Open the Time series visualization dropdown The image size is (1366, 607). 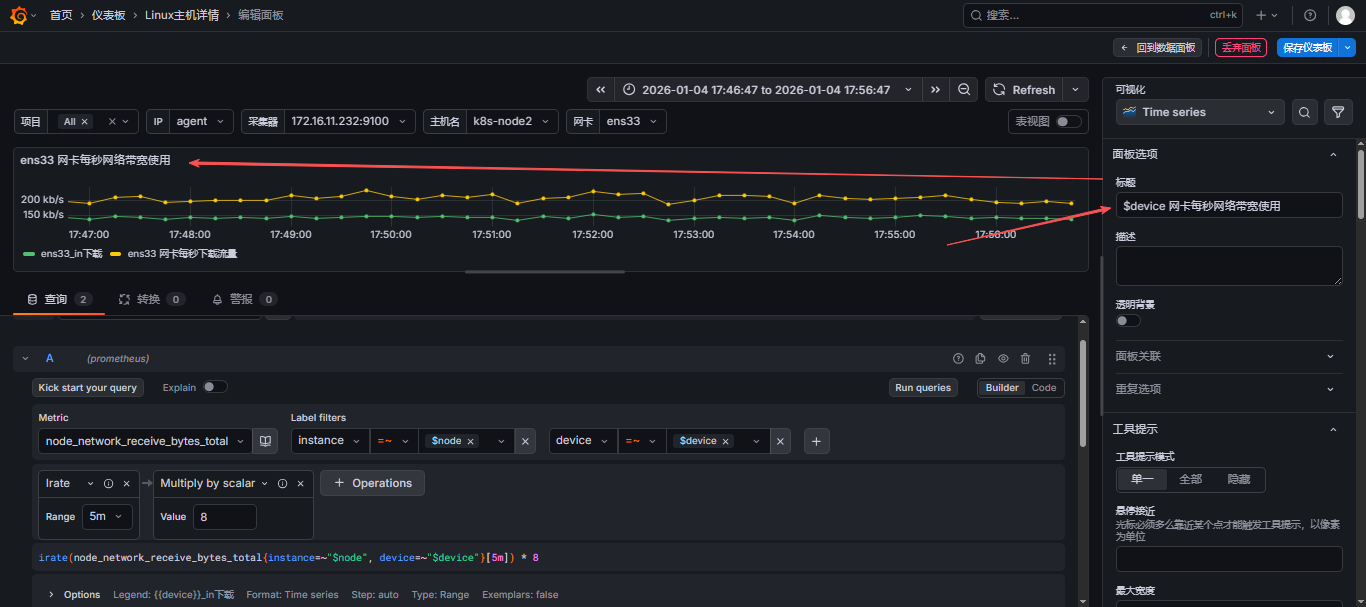point(1200,113)
